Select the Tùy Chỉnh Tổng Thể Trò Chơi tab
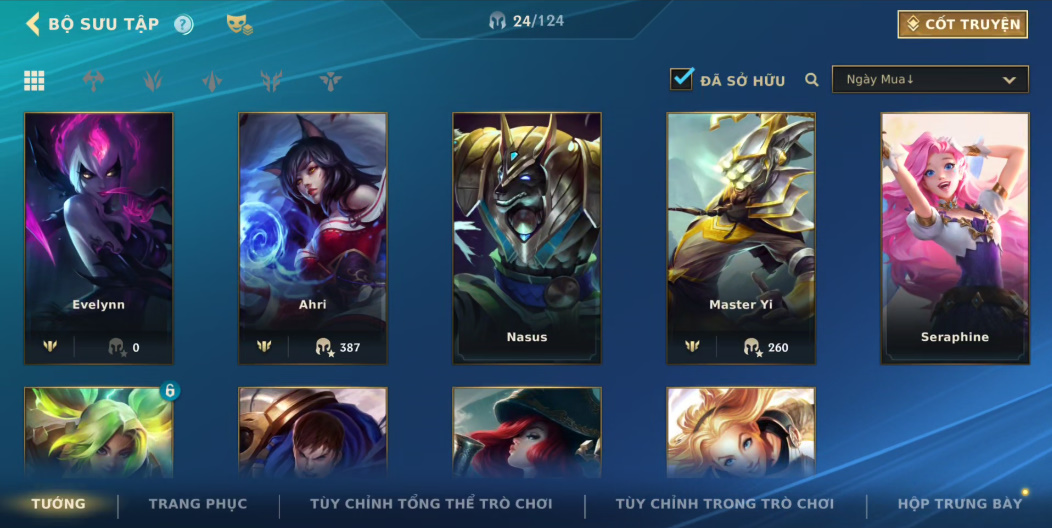 (431, 504)
